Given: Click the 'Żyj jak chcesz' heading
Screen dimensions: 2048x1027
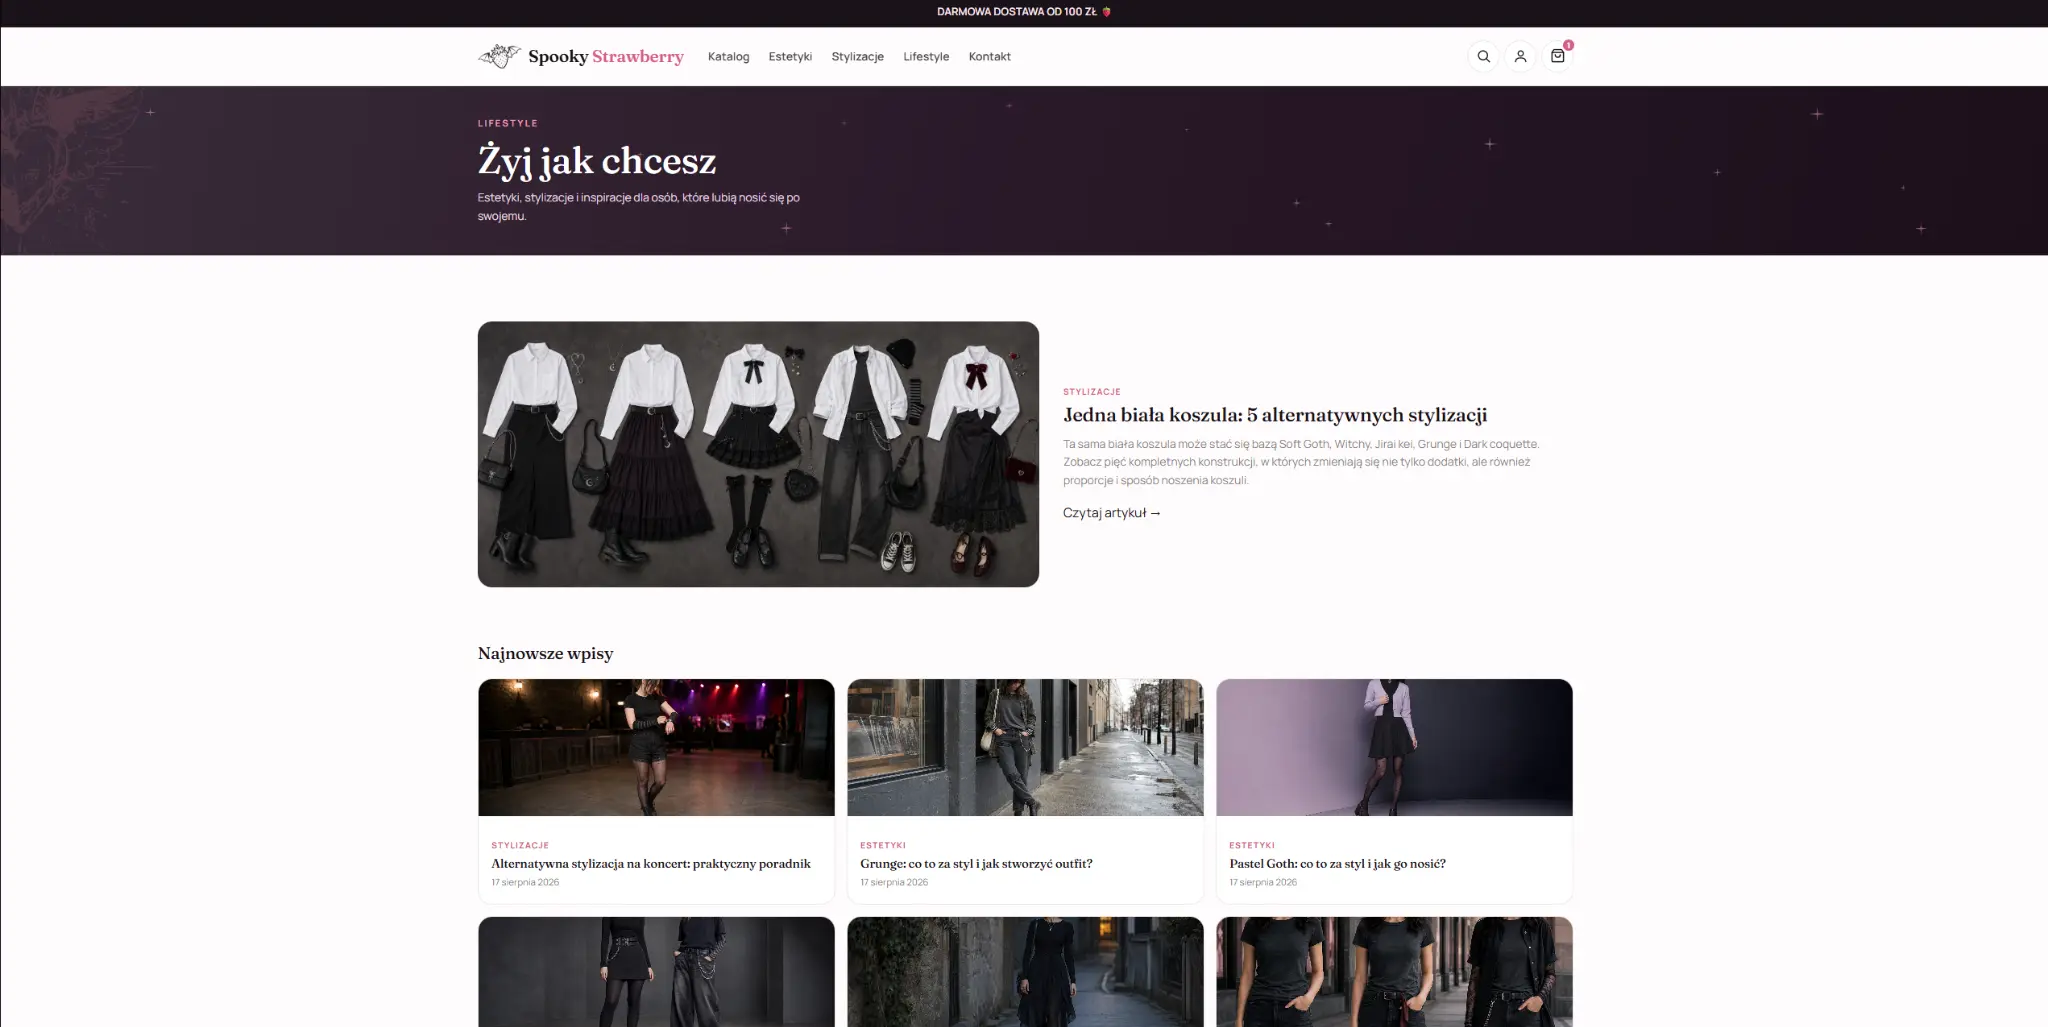Looking at the screenshot, I should 597,160.
